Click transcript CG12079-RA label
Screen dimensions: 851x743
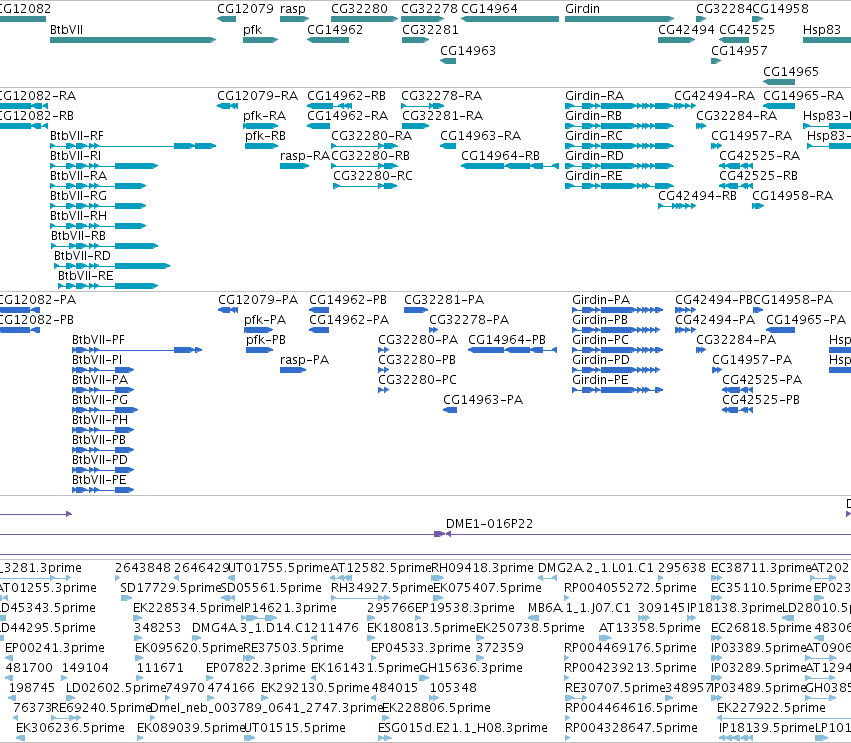pos(257,96)
